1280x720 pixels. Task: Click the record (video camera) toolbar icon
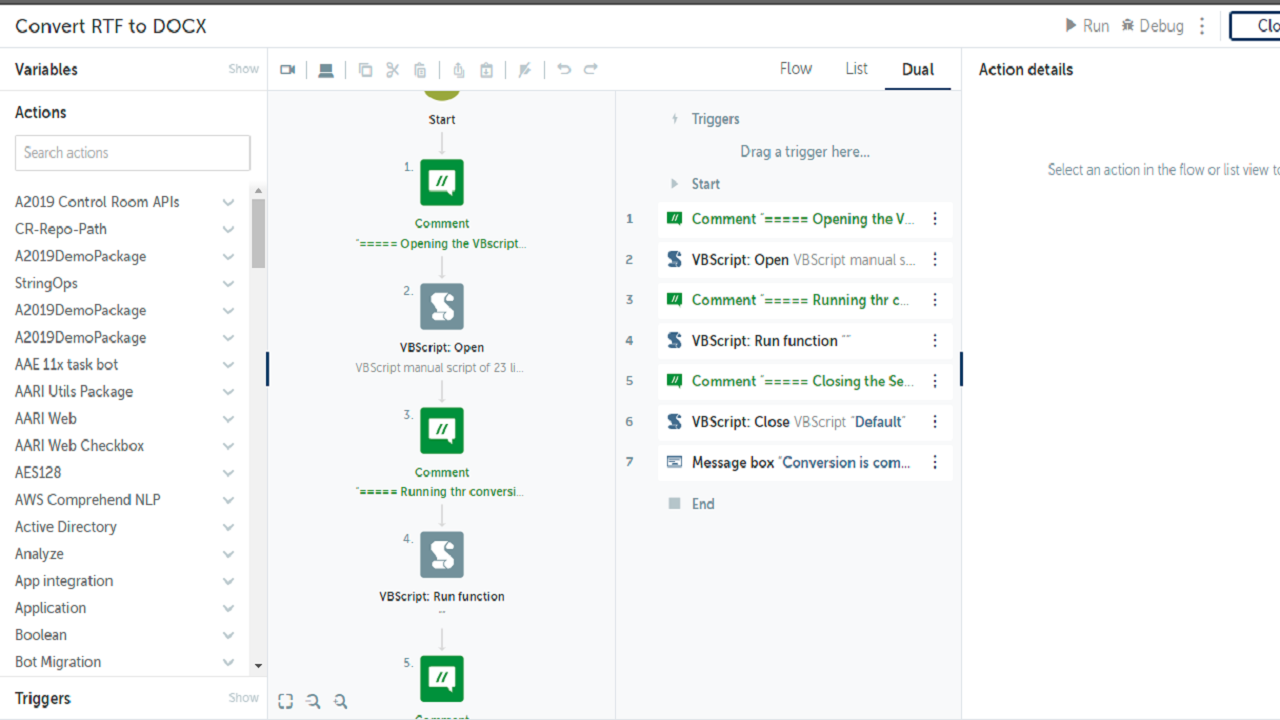(288, 70)
